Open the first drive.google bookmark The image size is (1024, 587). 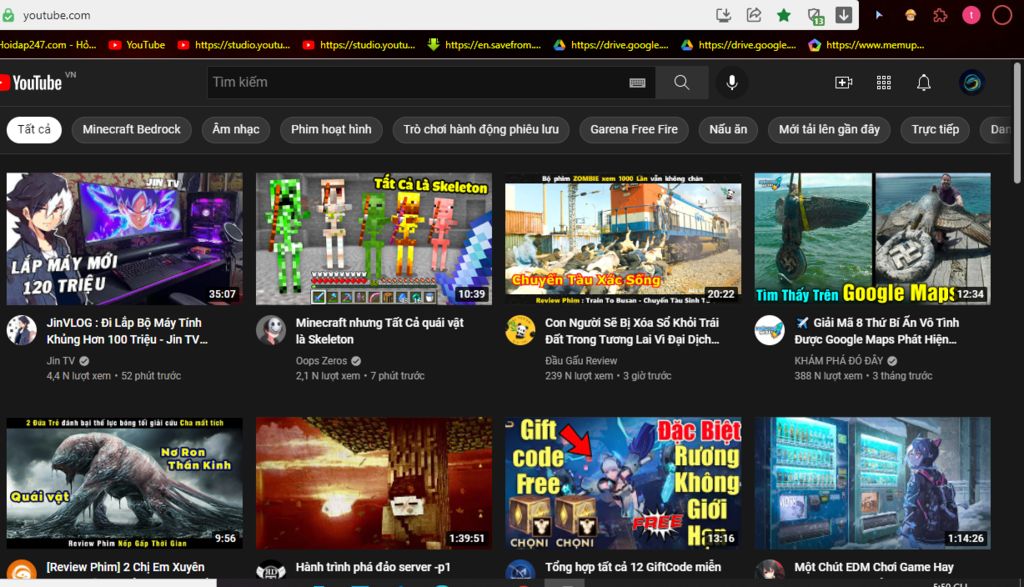point(611,45)
